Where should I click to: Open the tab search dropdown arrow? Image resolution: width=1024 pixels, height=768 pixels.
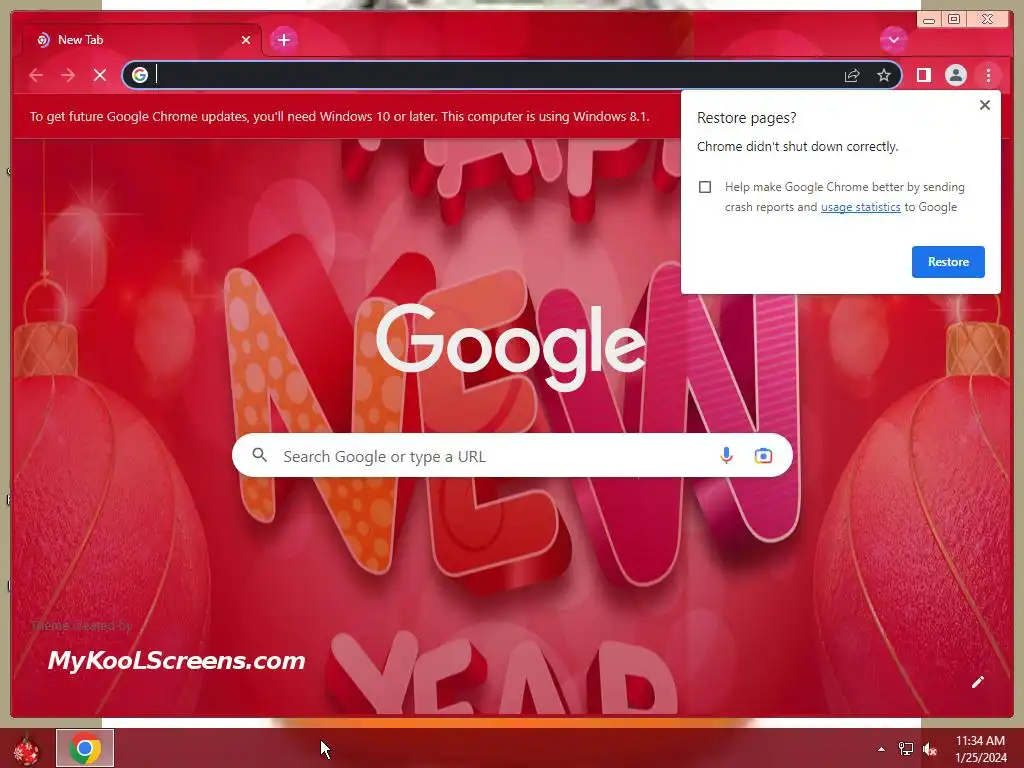tap(893, 40)
